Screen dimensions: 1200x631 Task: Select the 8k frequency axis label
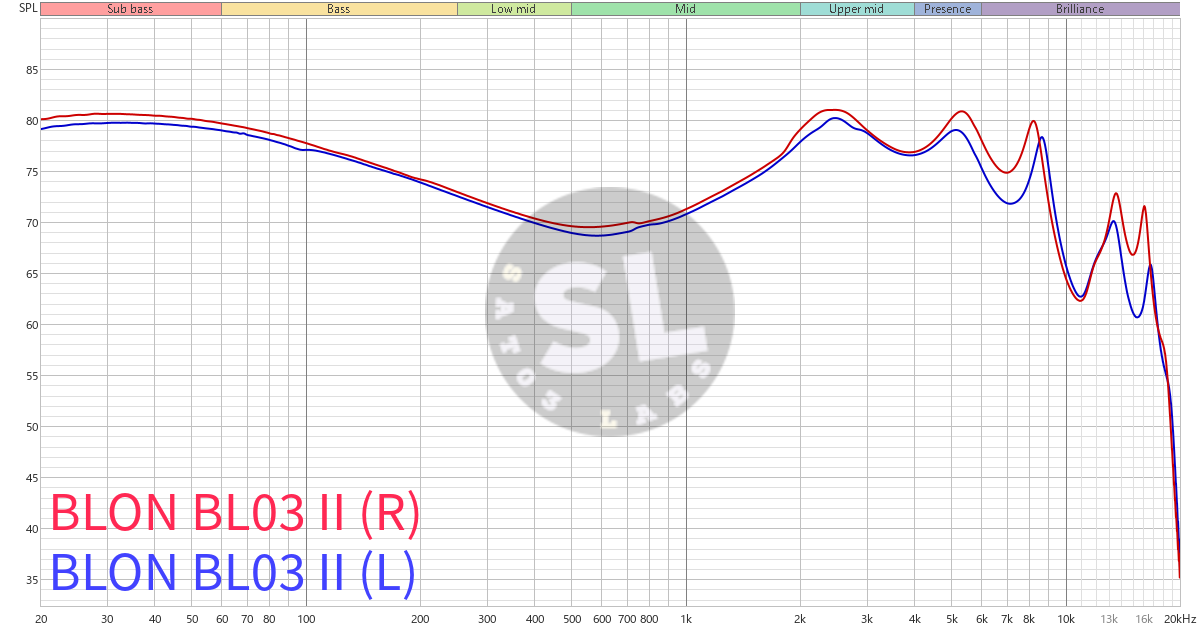pyautogui.click(x=1029, y=618)
